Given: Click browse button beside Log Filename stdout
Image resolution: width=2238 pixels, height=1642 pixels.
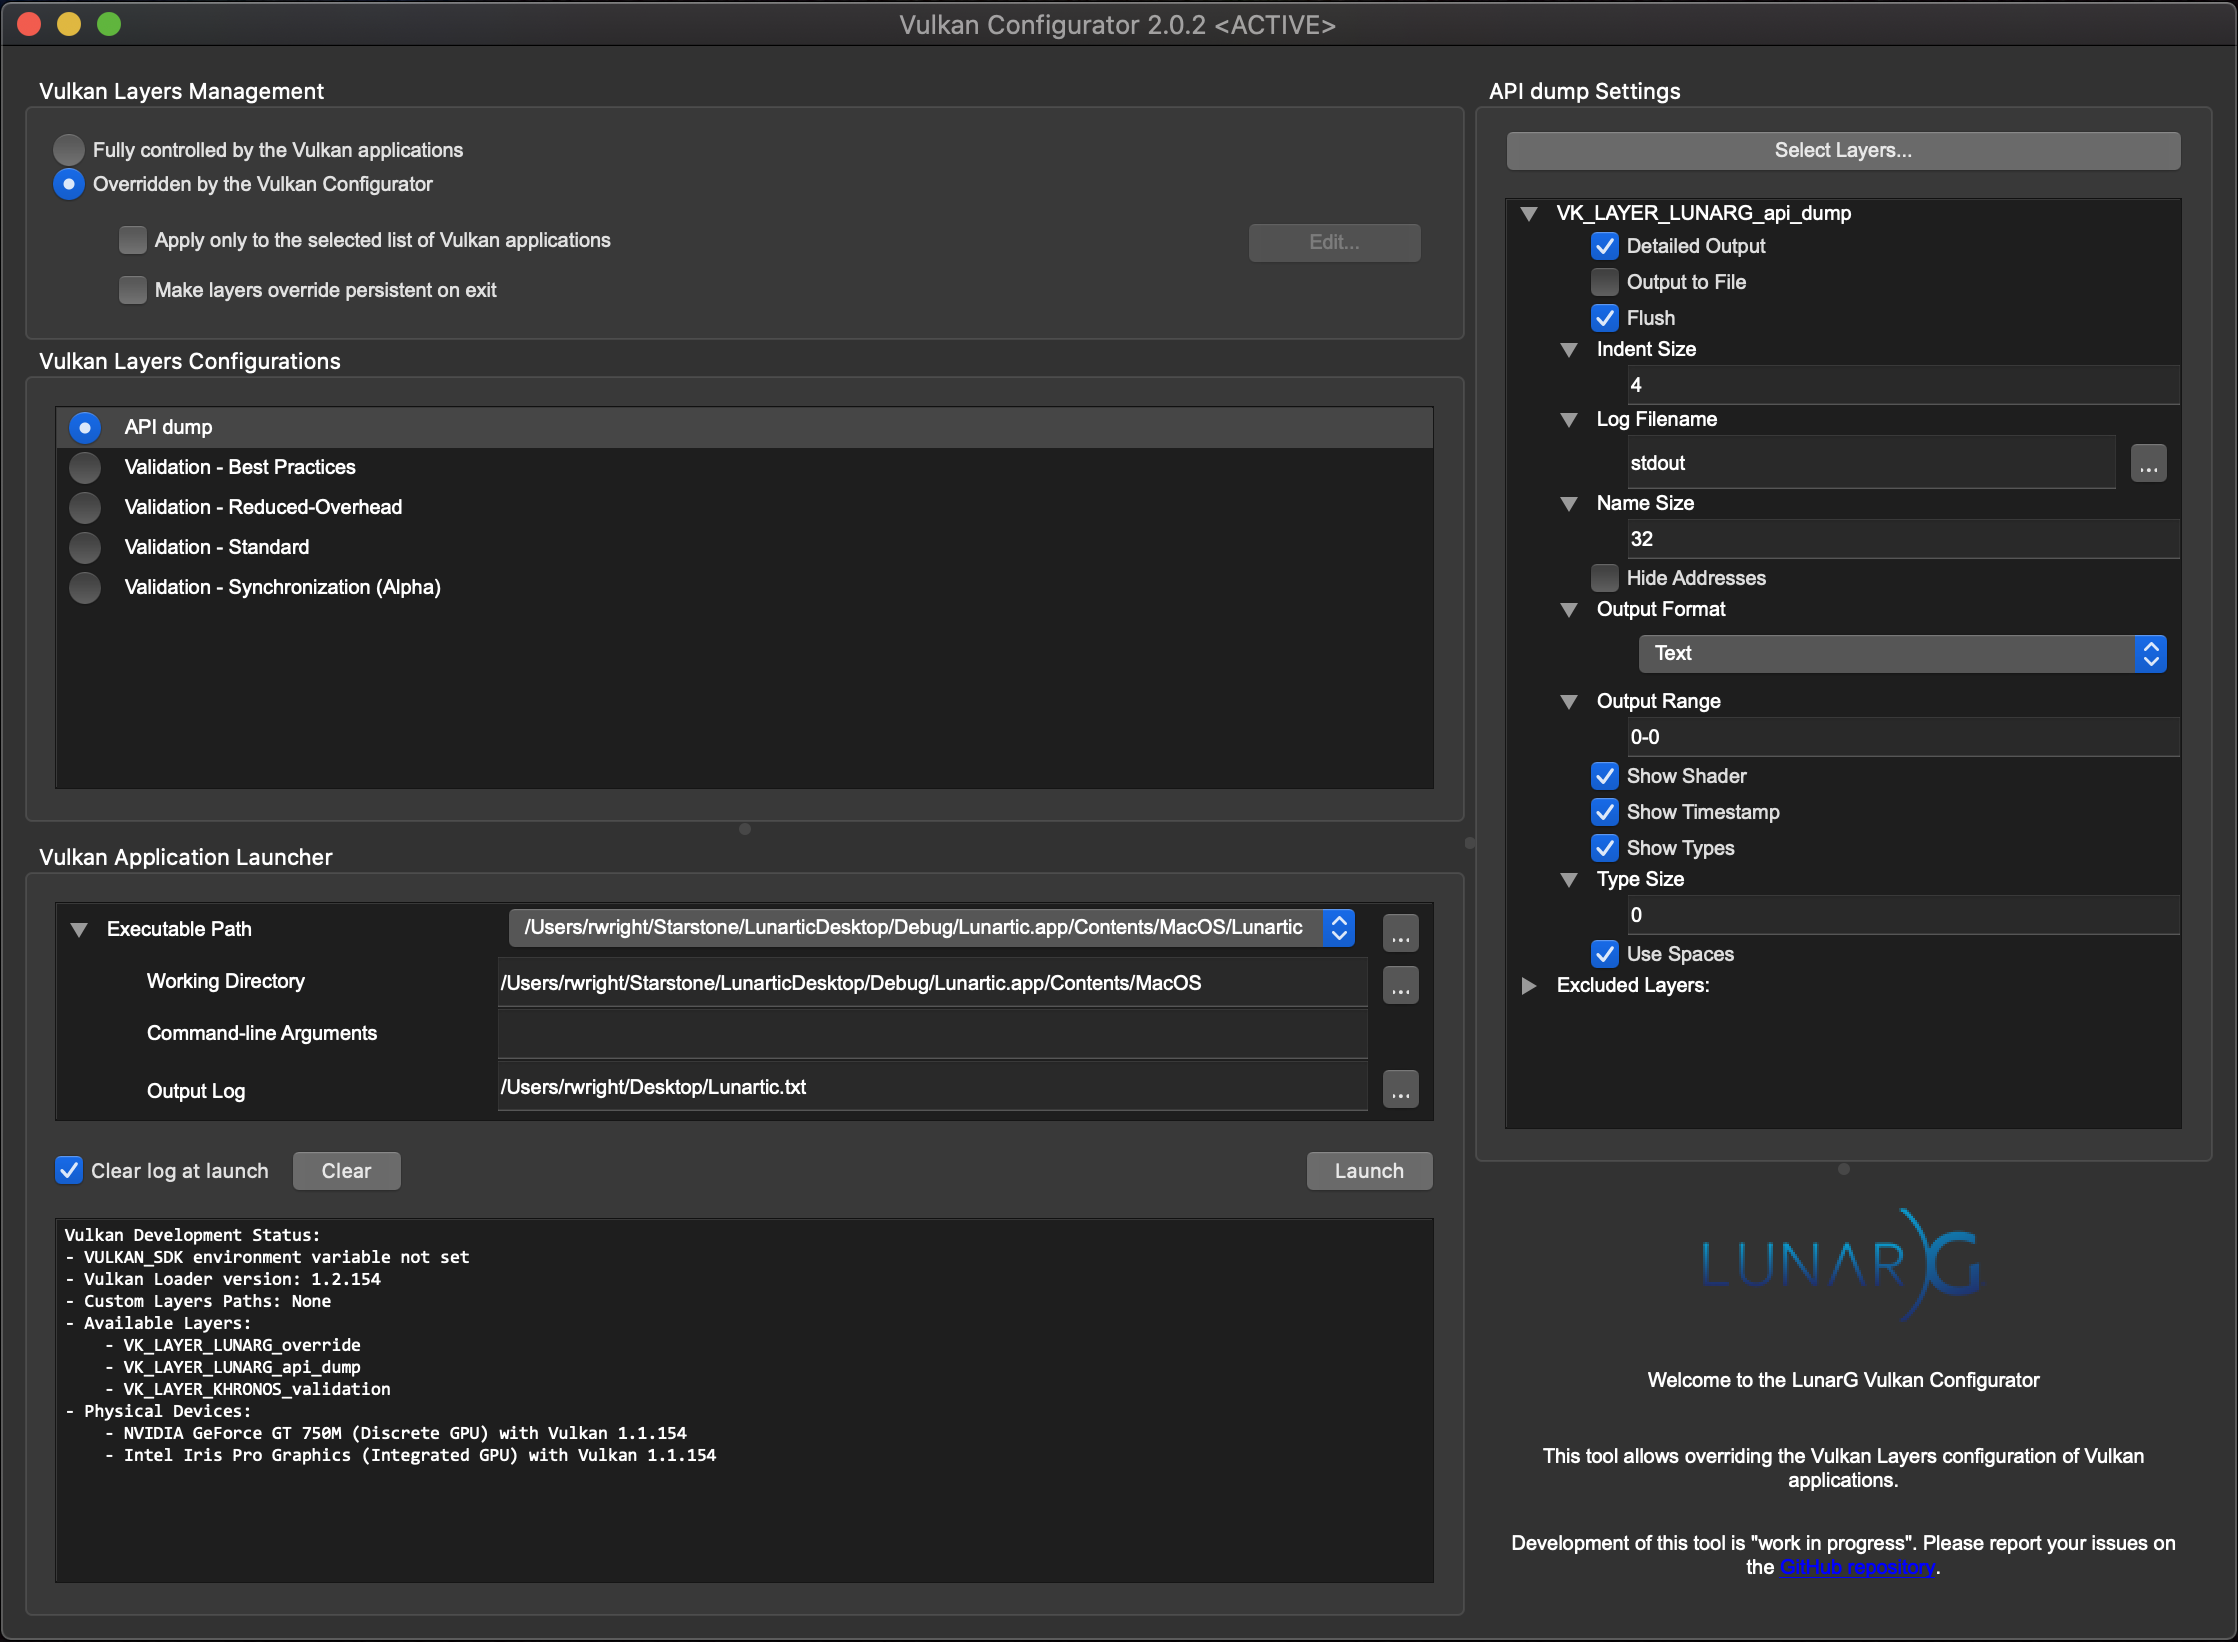Looking at the screenshot, I should (2148, 464).
